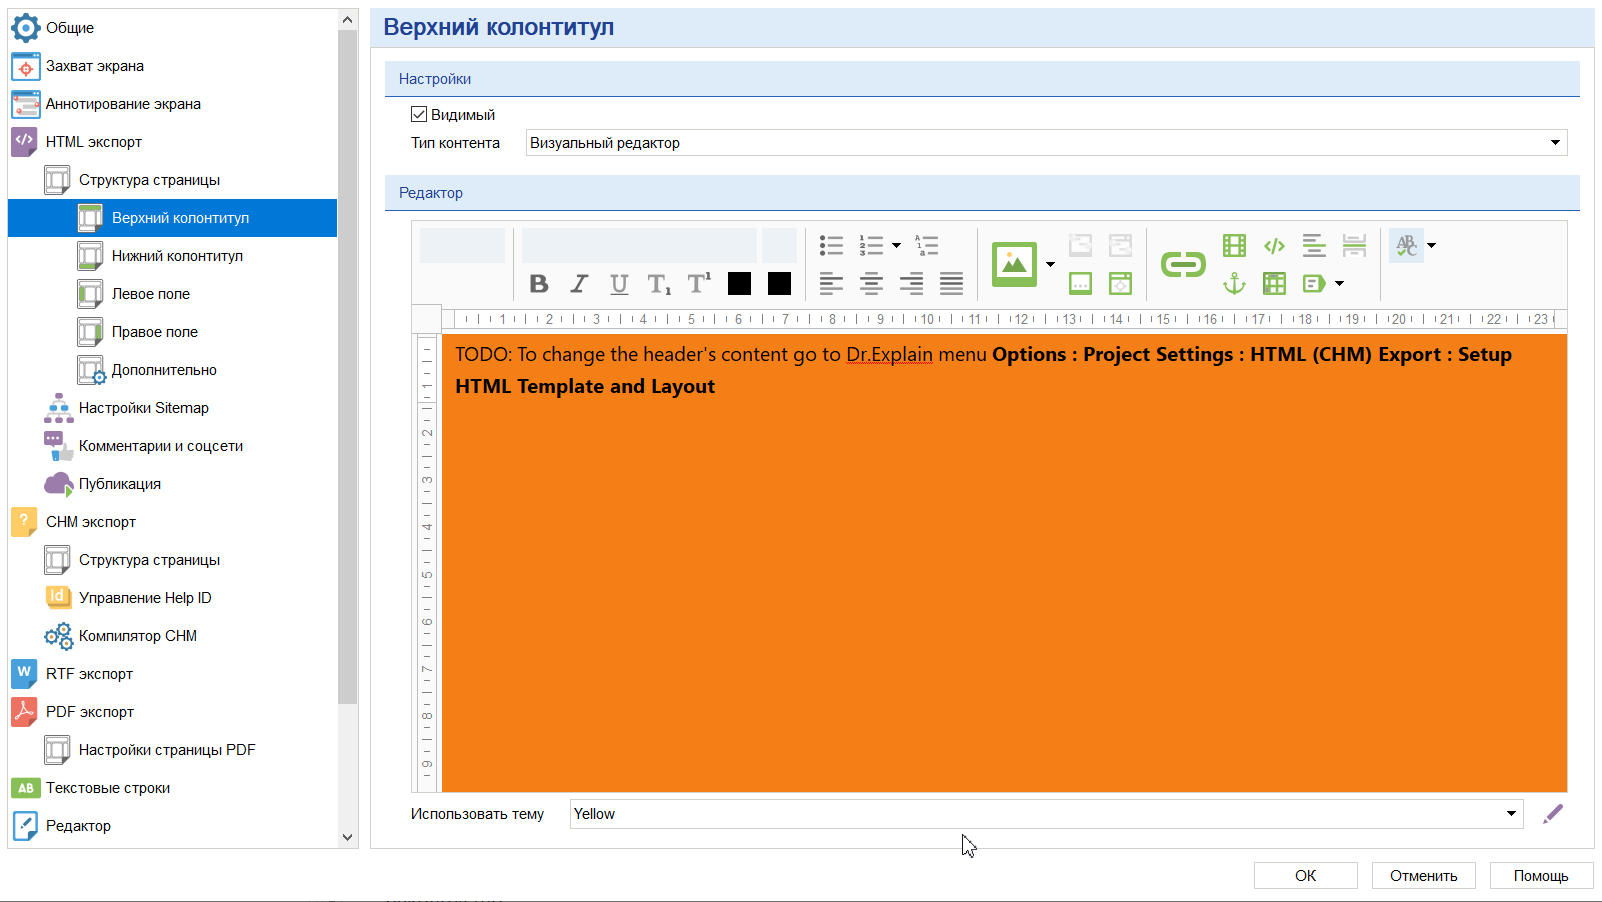Open Дополнительно settings item
This screenshot has height=902, width=1602.
coord(164,370)
